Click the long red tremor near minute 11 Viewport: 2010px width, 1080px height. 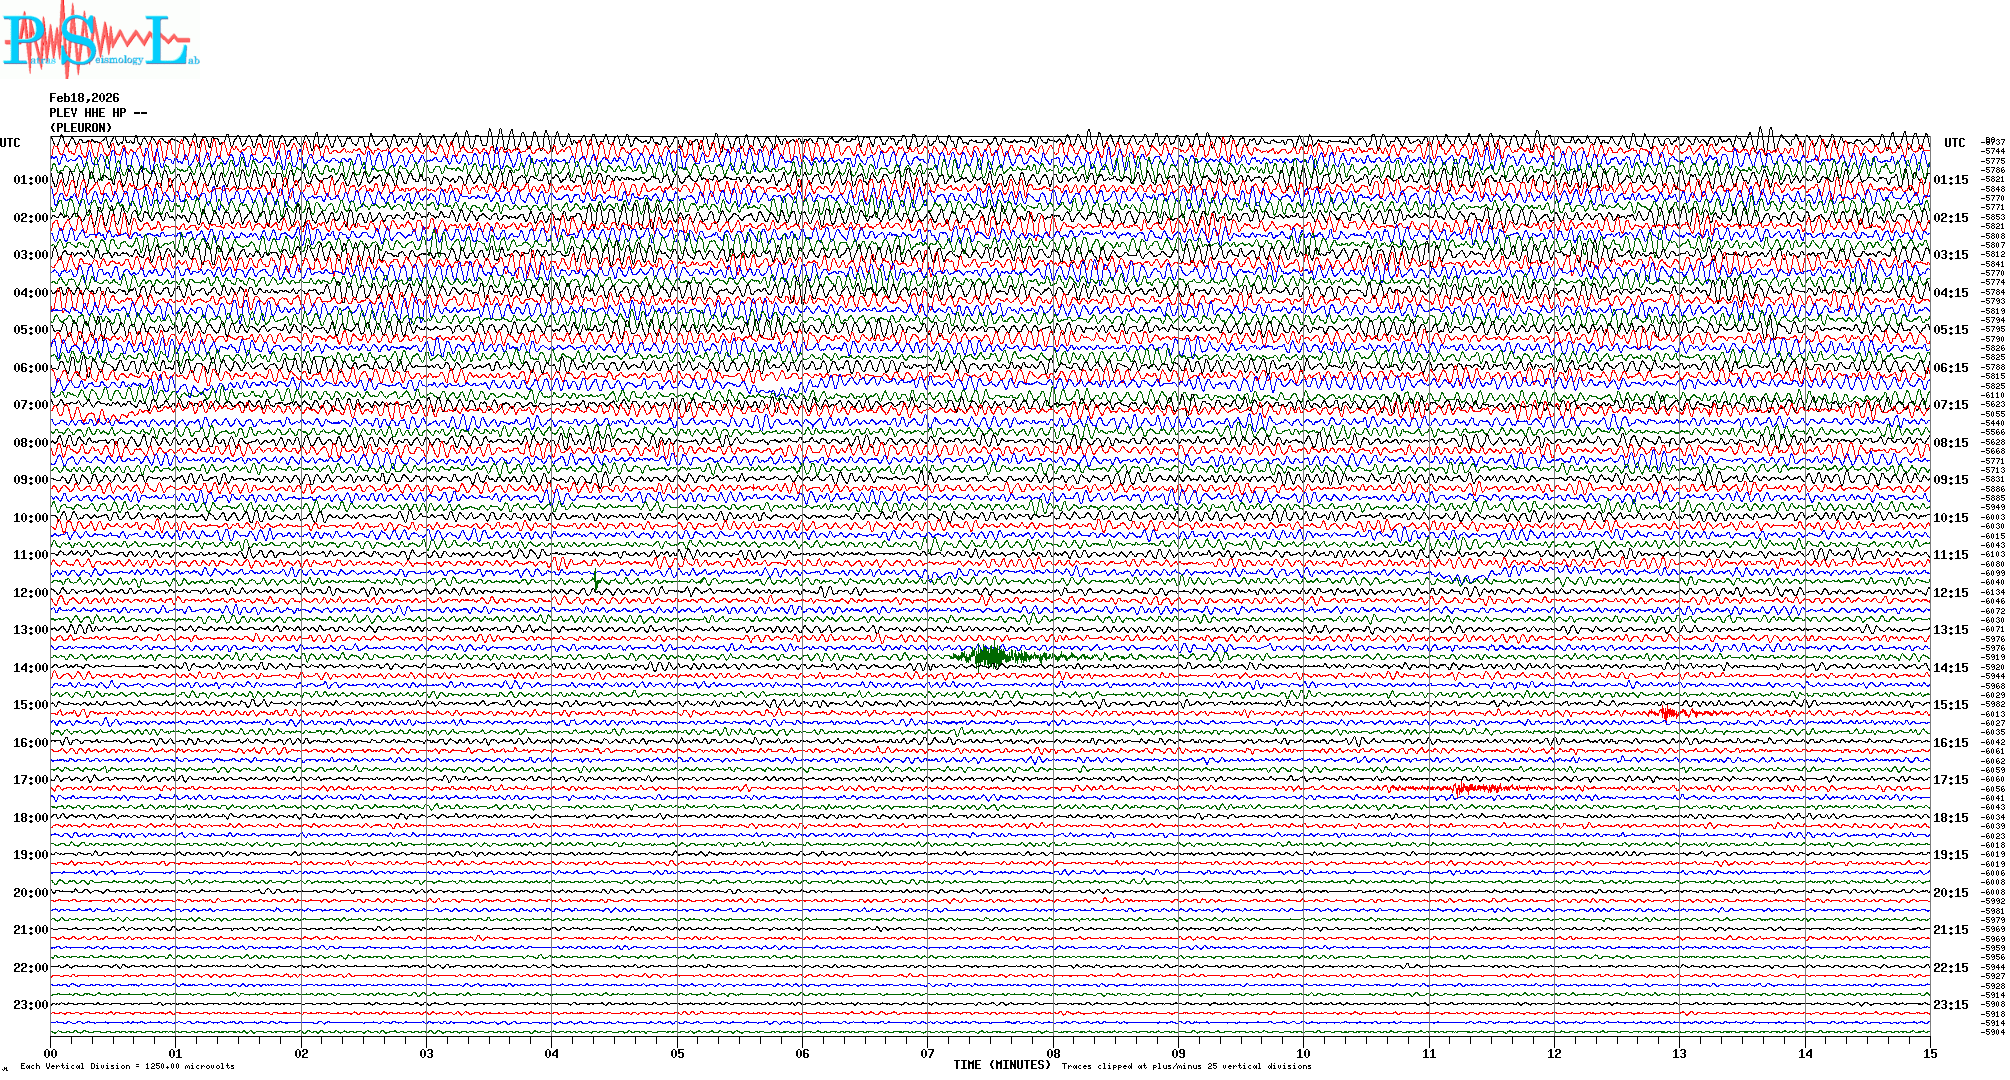(x=1470, y=789)
